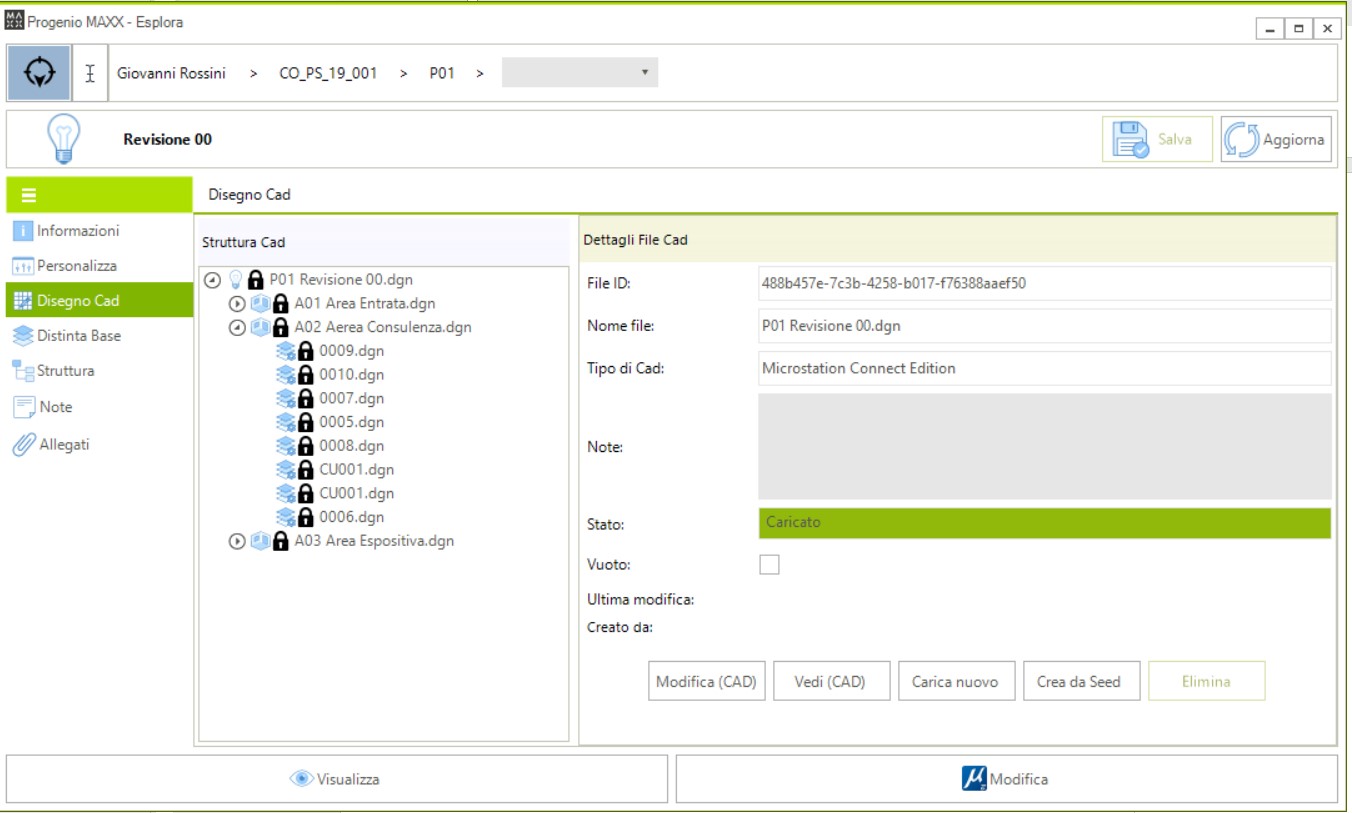Click the Disegno Cad tab header
Viewport: 1352px width, 813px height.
249,195
